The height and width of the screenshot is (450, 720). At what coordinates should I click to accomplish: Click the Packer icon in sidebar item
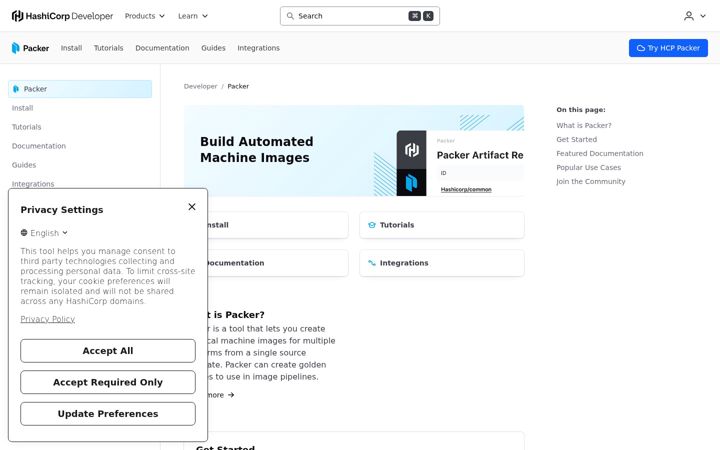16,89
